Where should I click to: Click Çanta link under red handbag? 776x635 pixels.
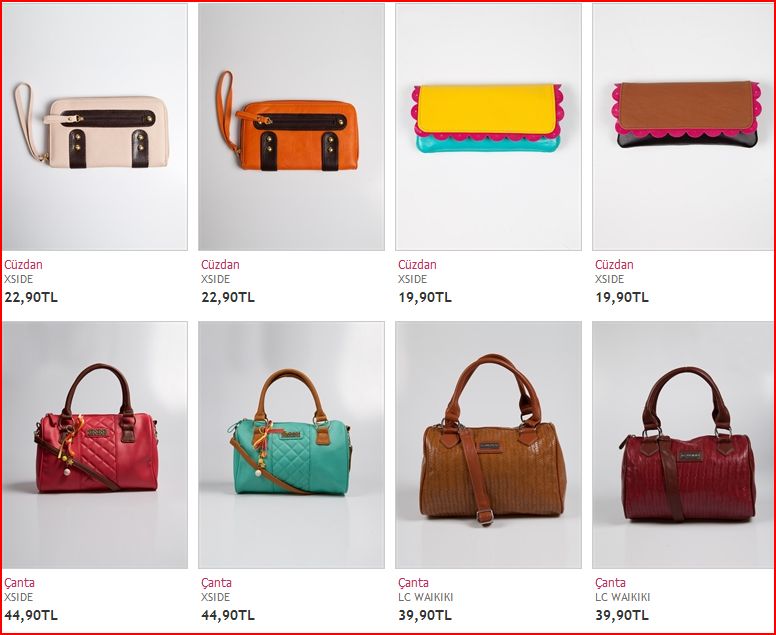coord(19,583)
